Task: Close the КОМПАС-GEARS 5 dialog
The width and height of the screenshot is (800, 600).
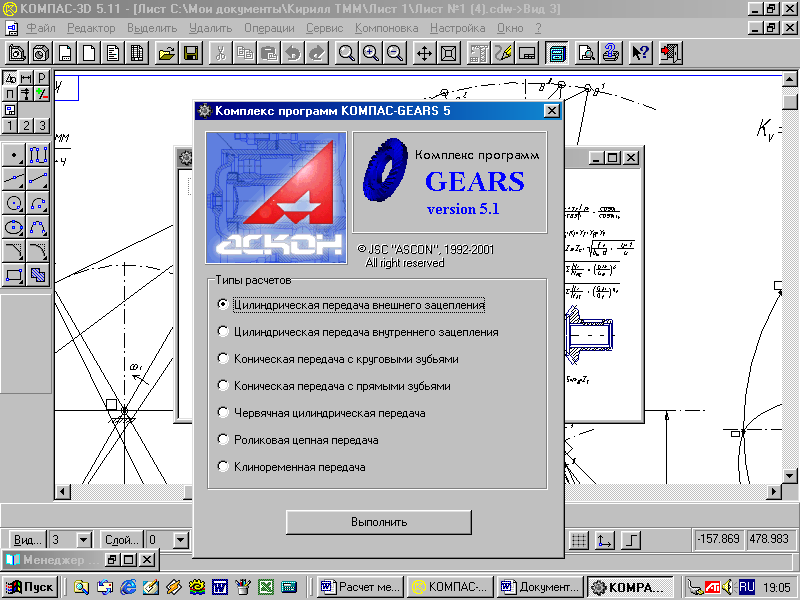Action: [x=551, y=111]
